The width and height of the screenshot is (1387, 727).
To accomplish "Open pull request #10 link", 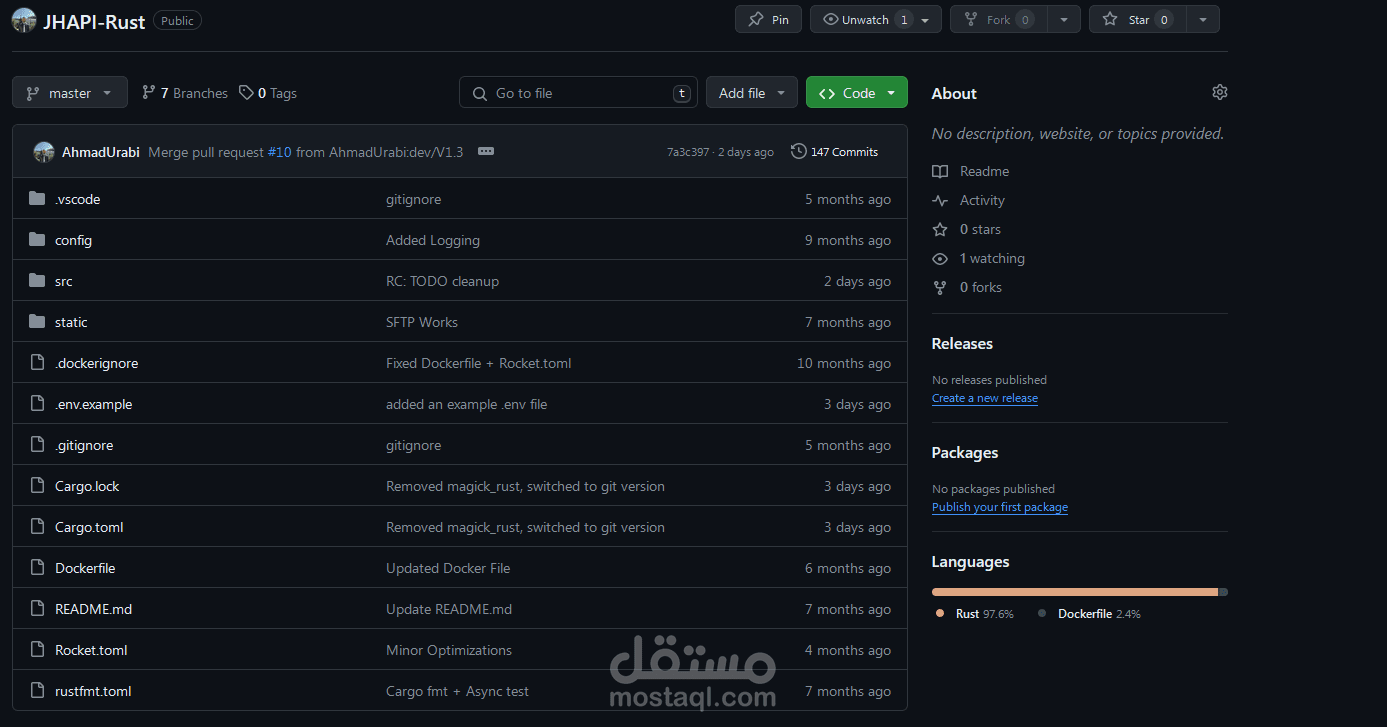I will [280, 152].
